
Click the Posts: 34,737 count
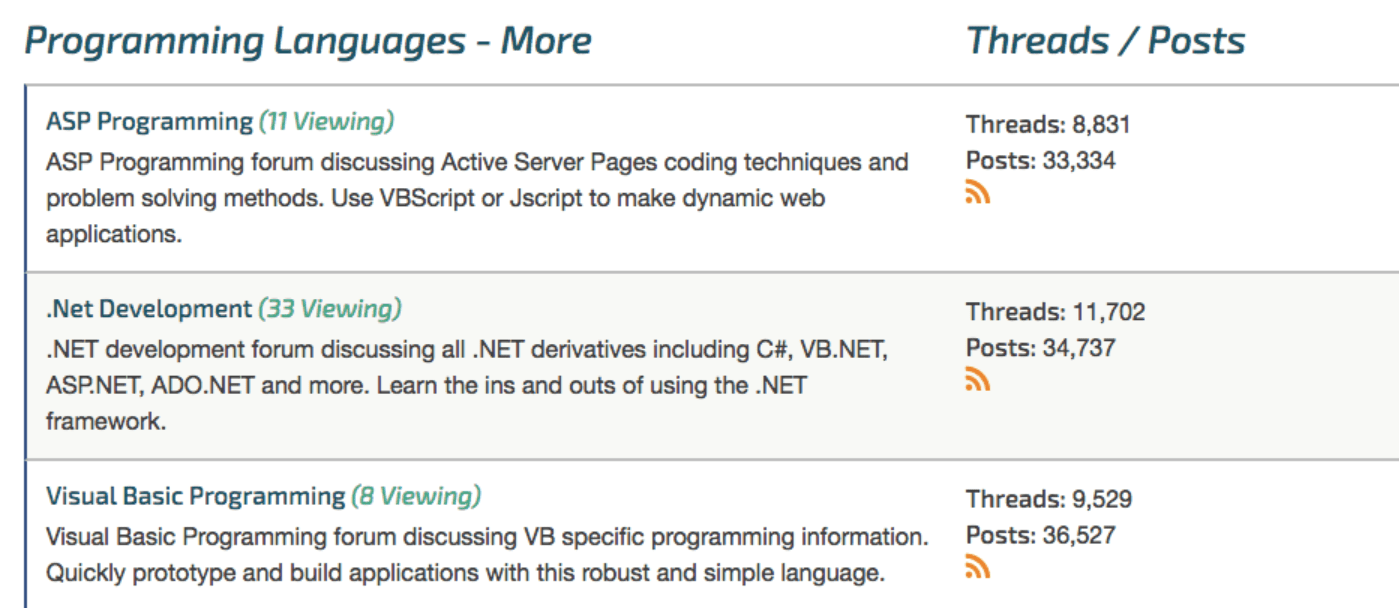click(x=1041, y=347)
